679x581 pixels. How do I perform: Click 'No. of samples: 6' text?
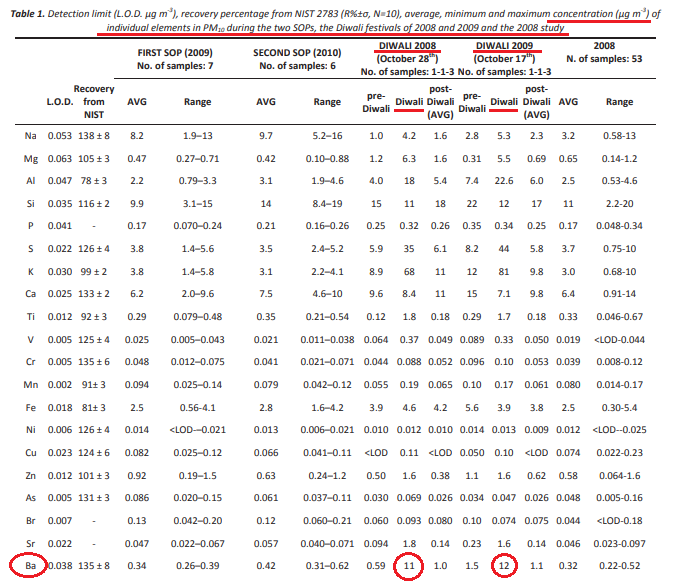click(297, 66)
